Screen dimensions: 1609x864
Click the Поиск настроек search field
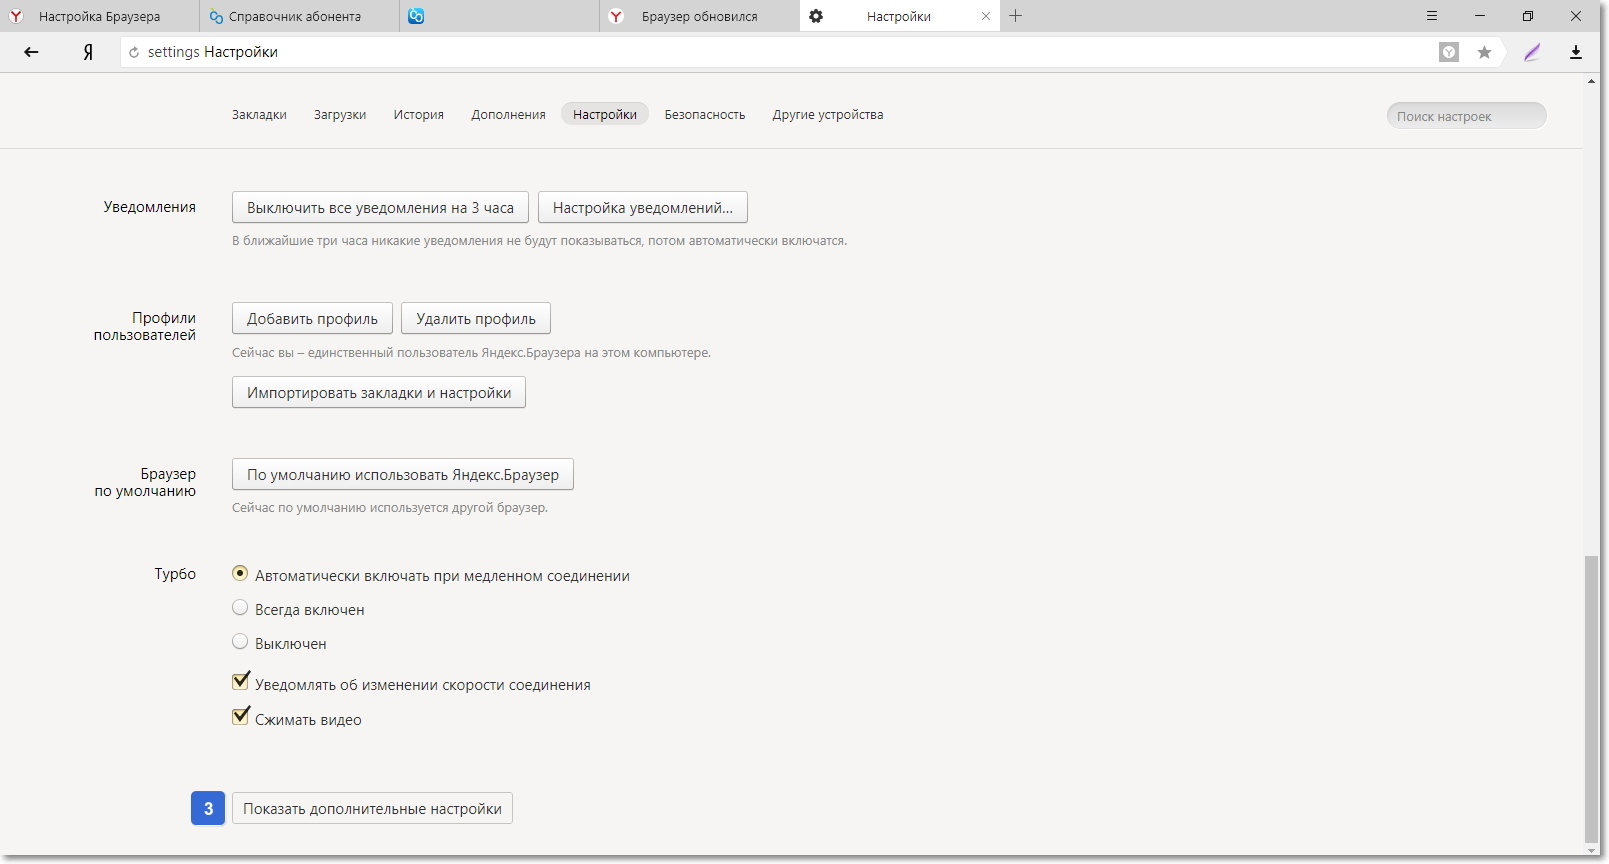(x=1466, y=116)
